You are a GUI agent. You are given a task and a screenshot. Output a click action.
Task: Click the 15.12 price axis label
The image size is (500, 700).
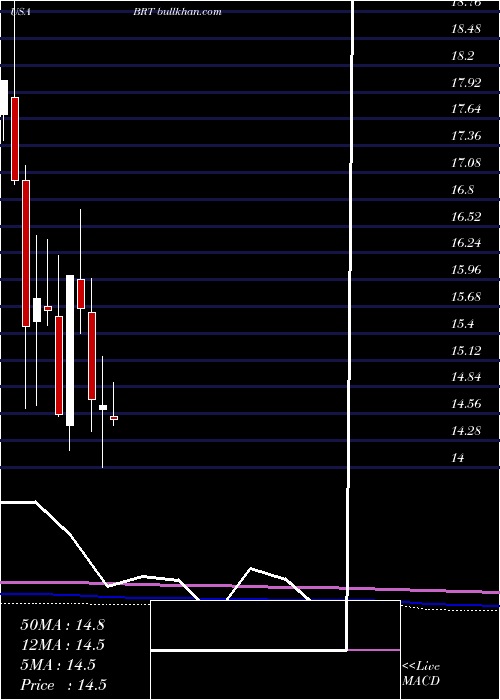(x=466, y=350)
